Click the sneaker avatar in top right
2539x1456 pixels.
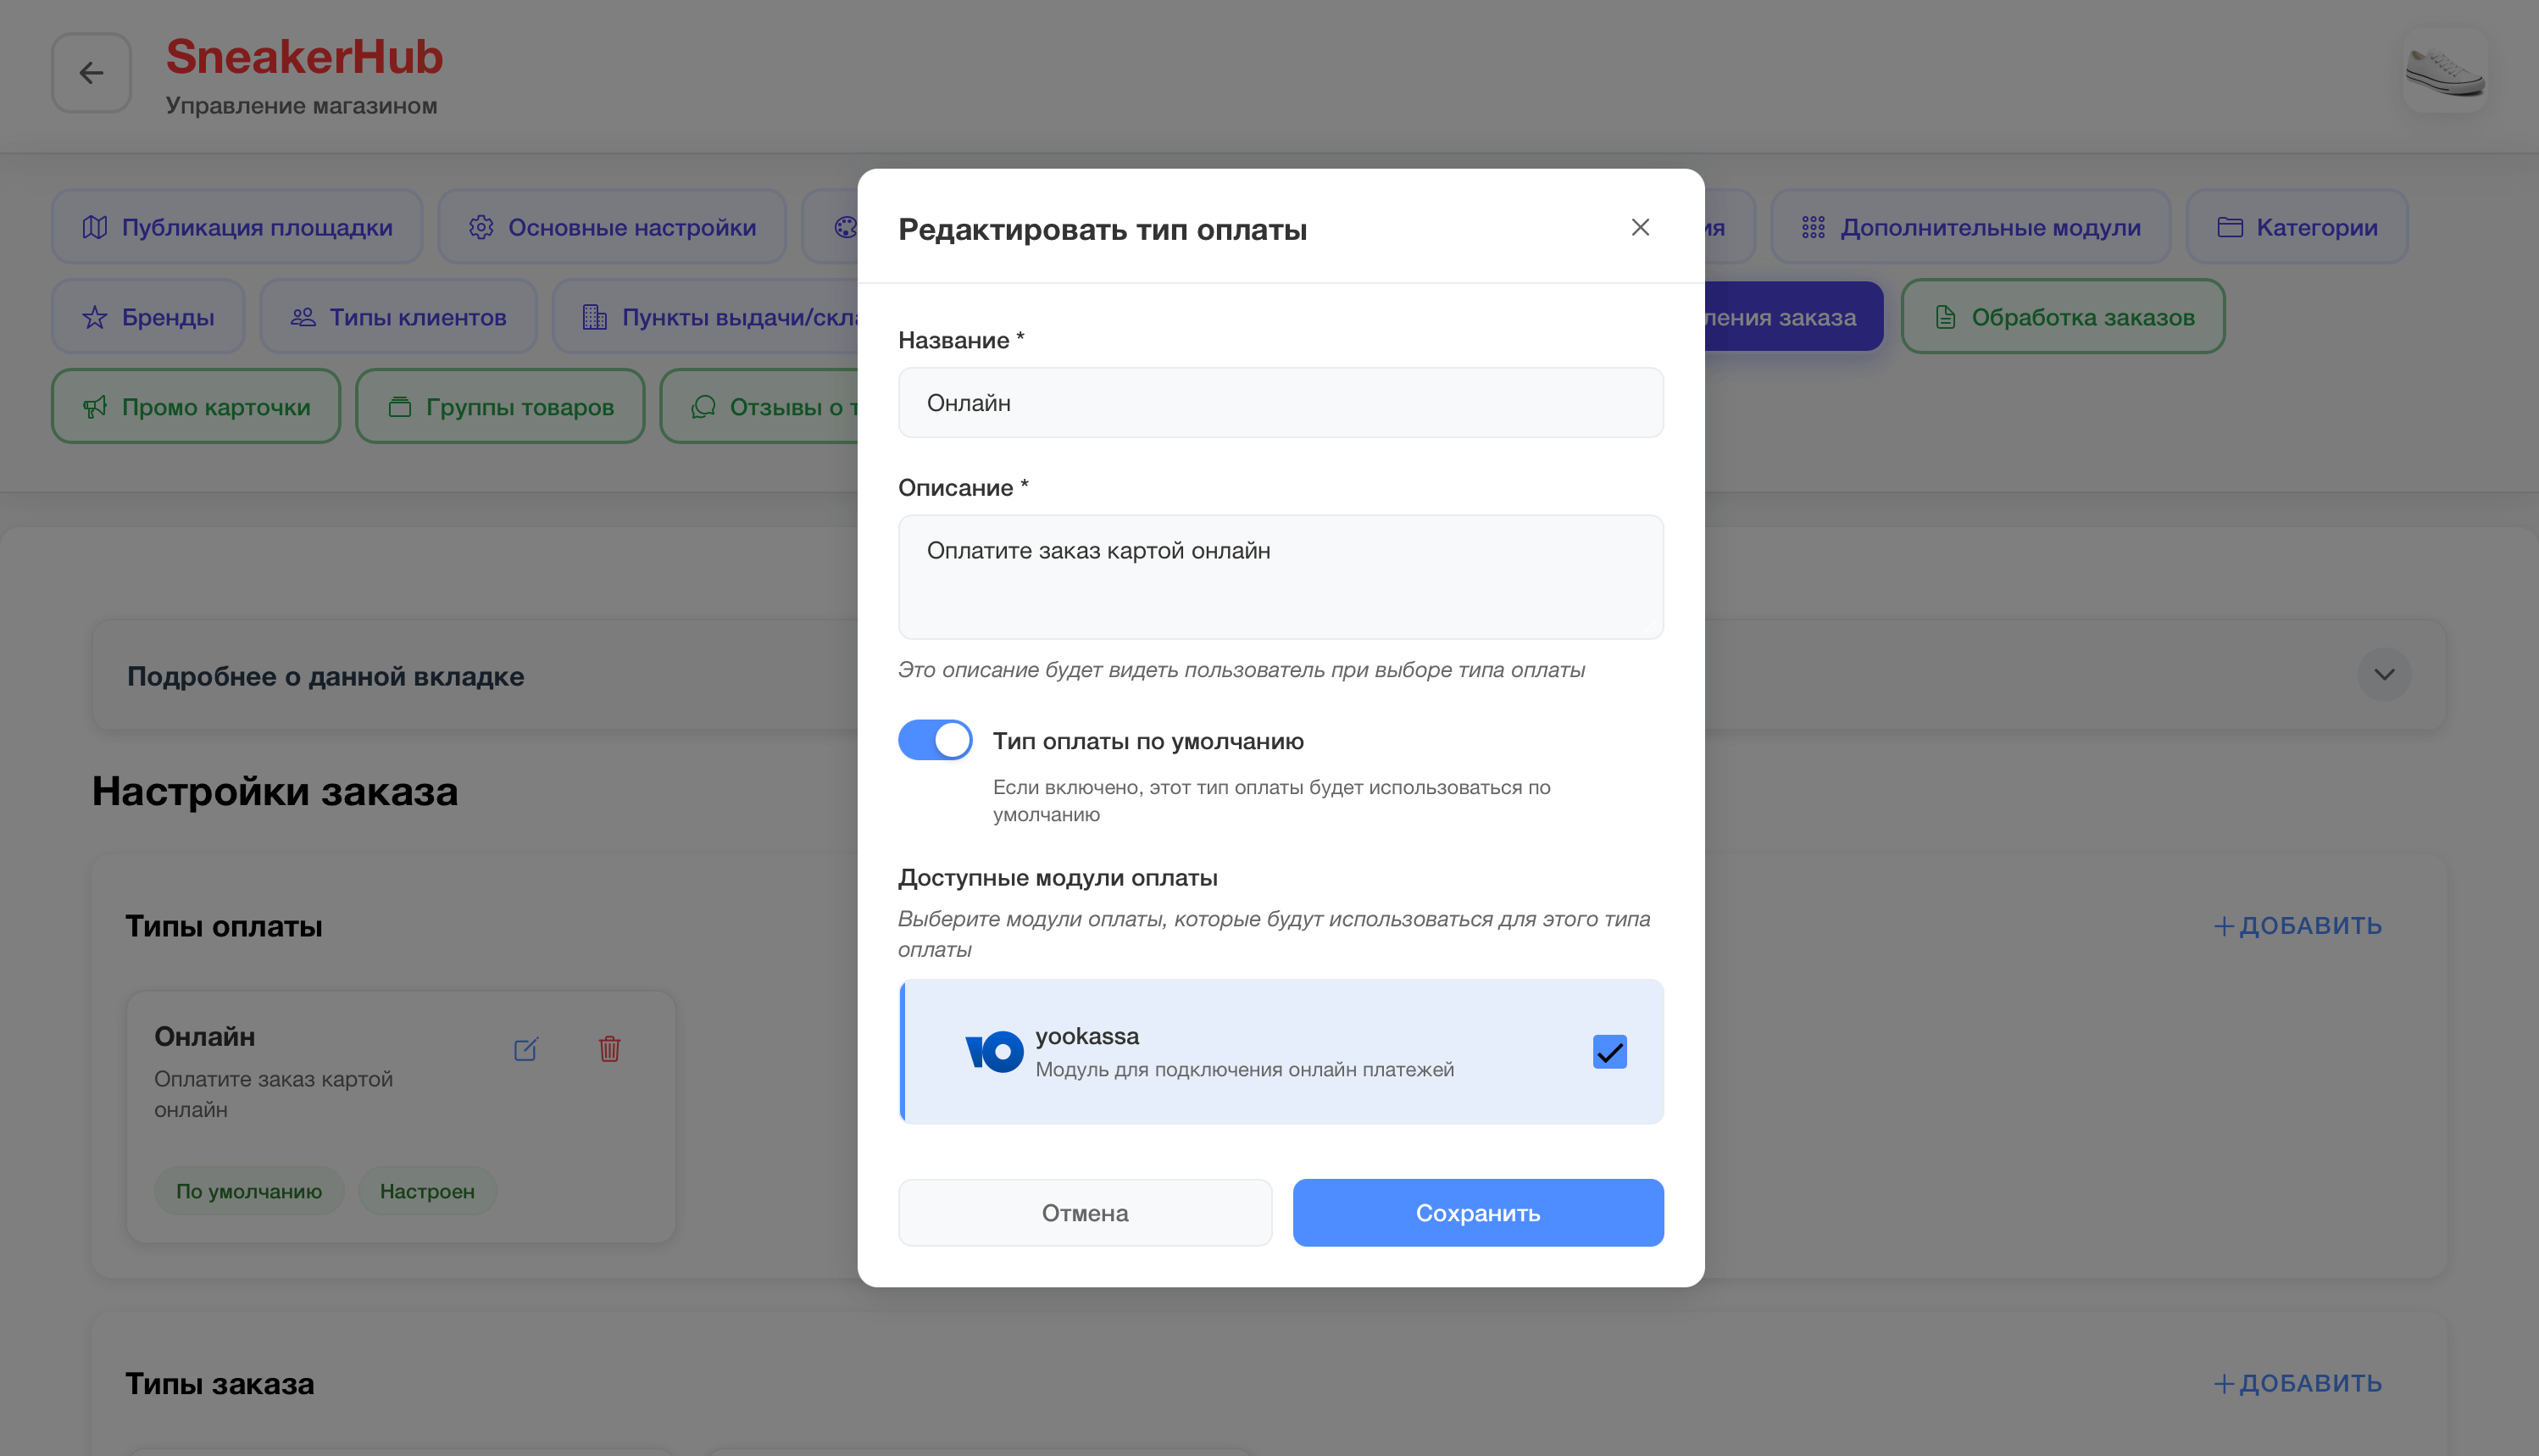(x=2444, y=71)
